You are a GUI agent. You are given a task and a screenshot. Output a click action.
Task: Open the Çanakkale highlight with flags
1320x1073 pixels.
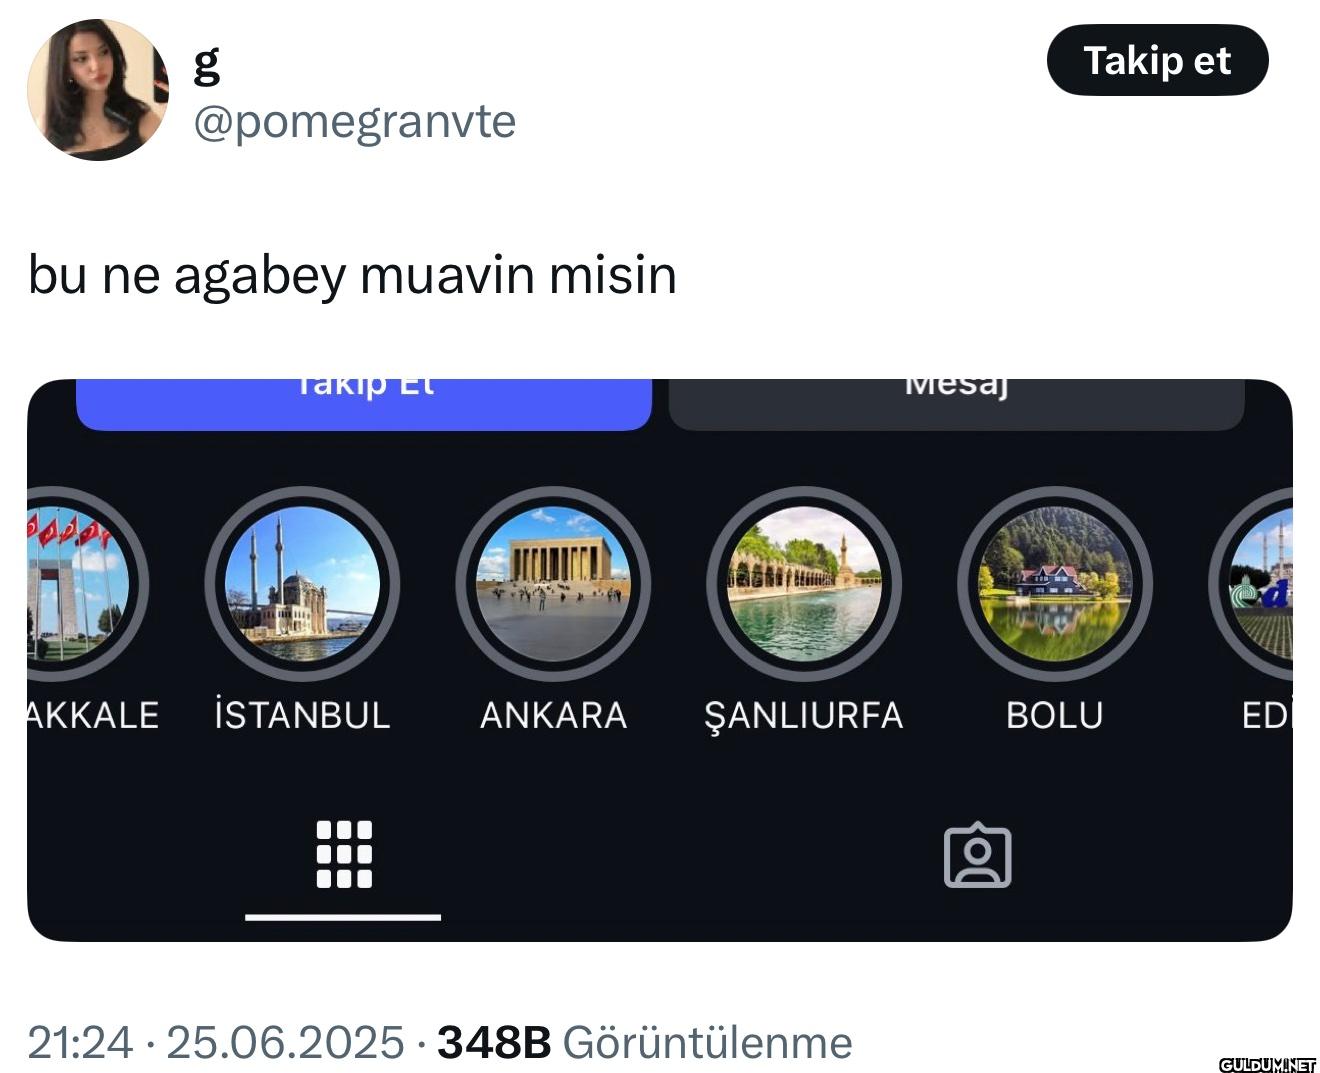click(86, 584)
